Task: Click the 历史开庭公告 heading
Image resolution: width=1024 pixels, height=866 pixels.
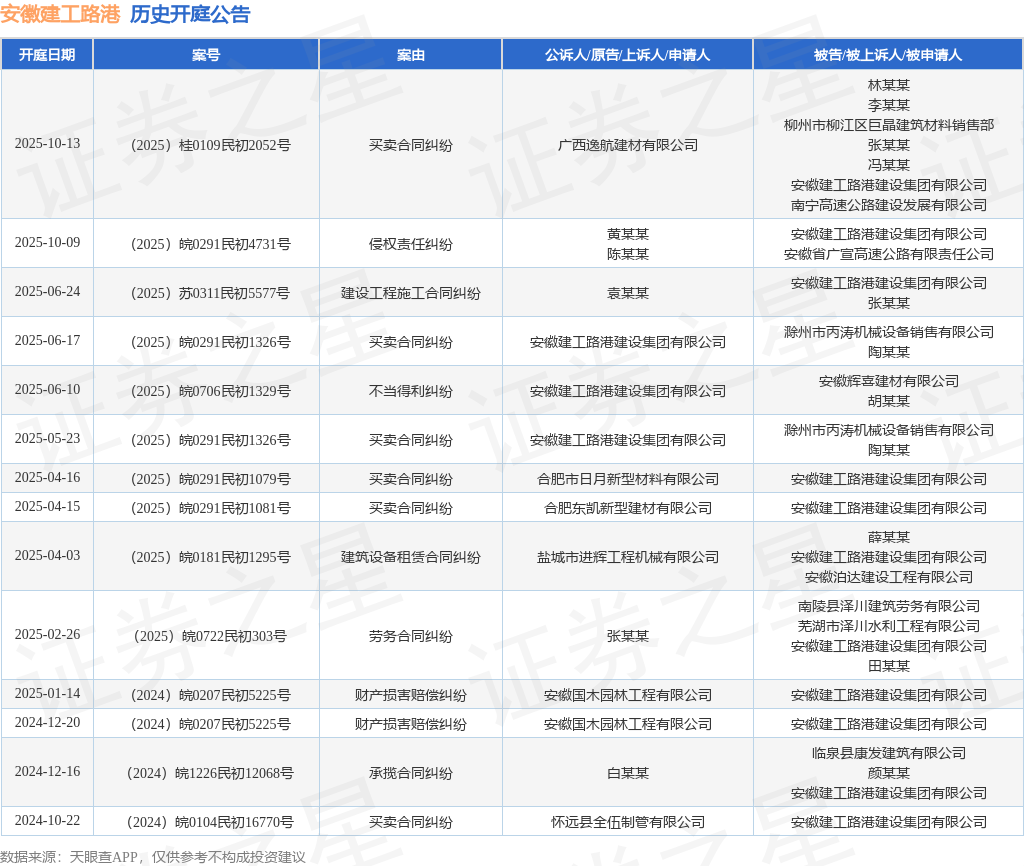Action: [x=190, y=14]
